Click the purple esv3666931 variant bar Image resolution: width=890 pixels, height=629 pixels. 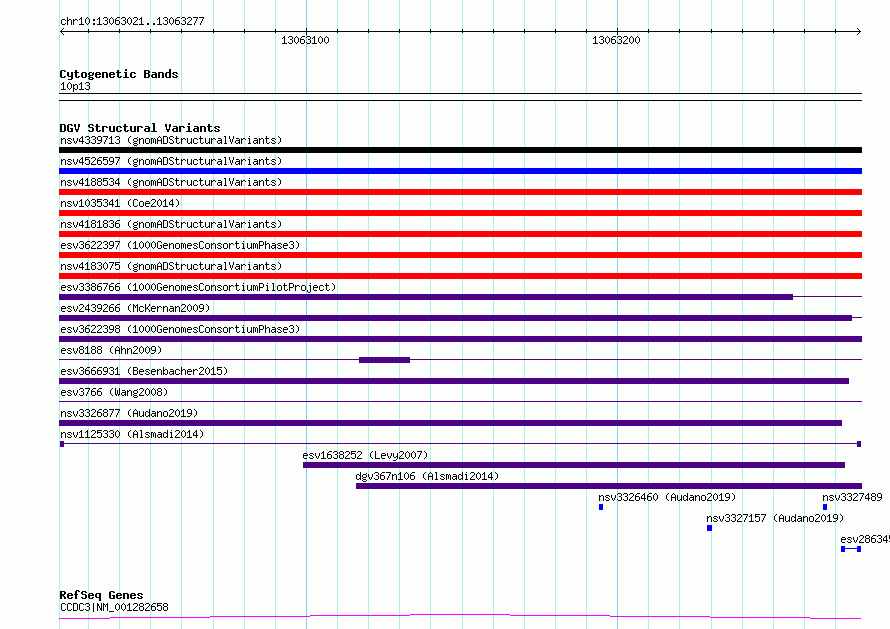pos(454,381)
